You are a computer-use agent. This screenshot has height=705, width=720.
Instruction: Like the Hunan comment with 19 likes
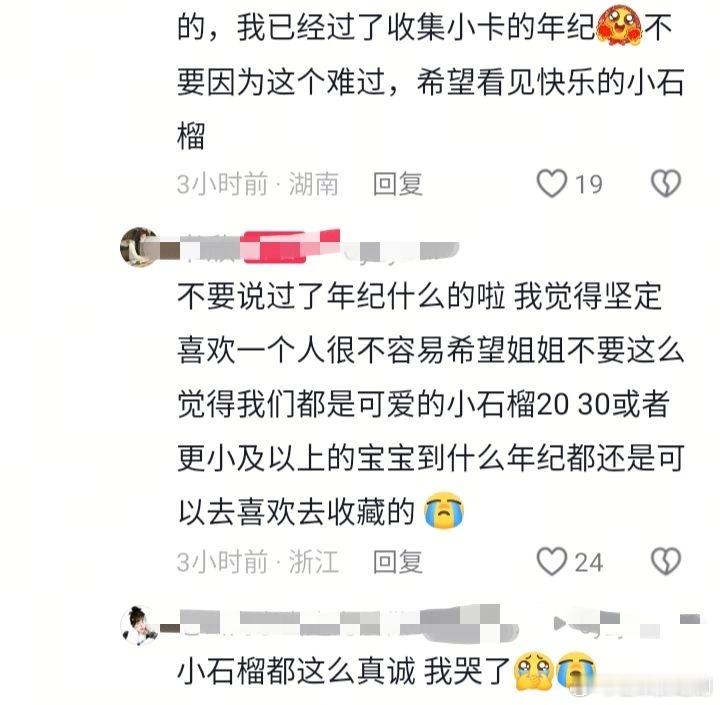pyautogui.click(x=551, y=184)
